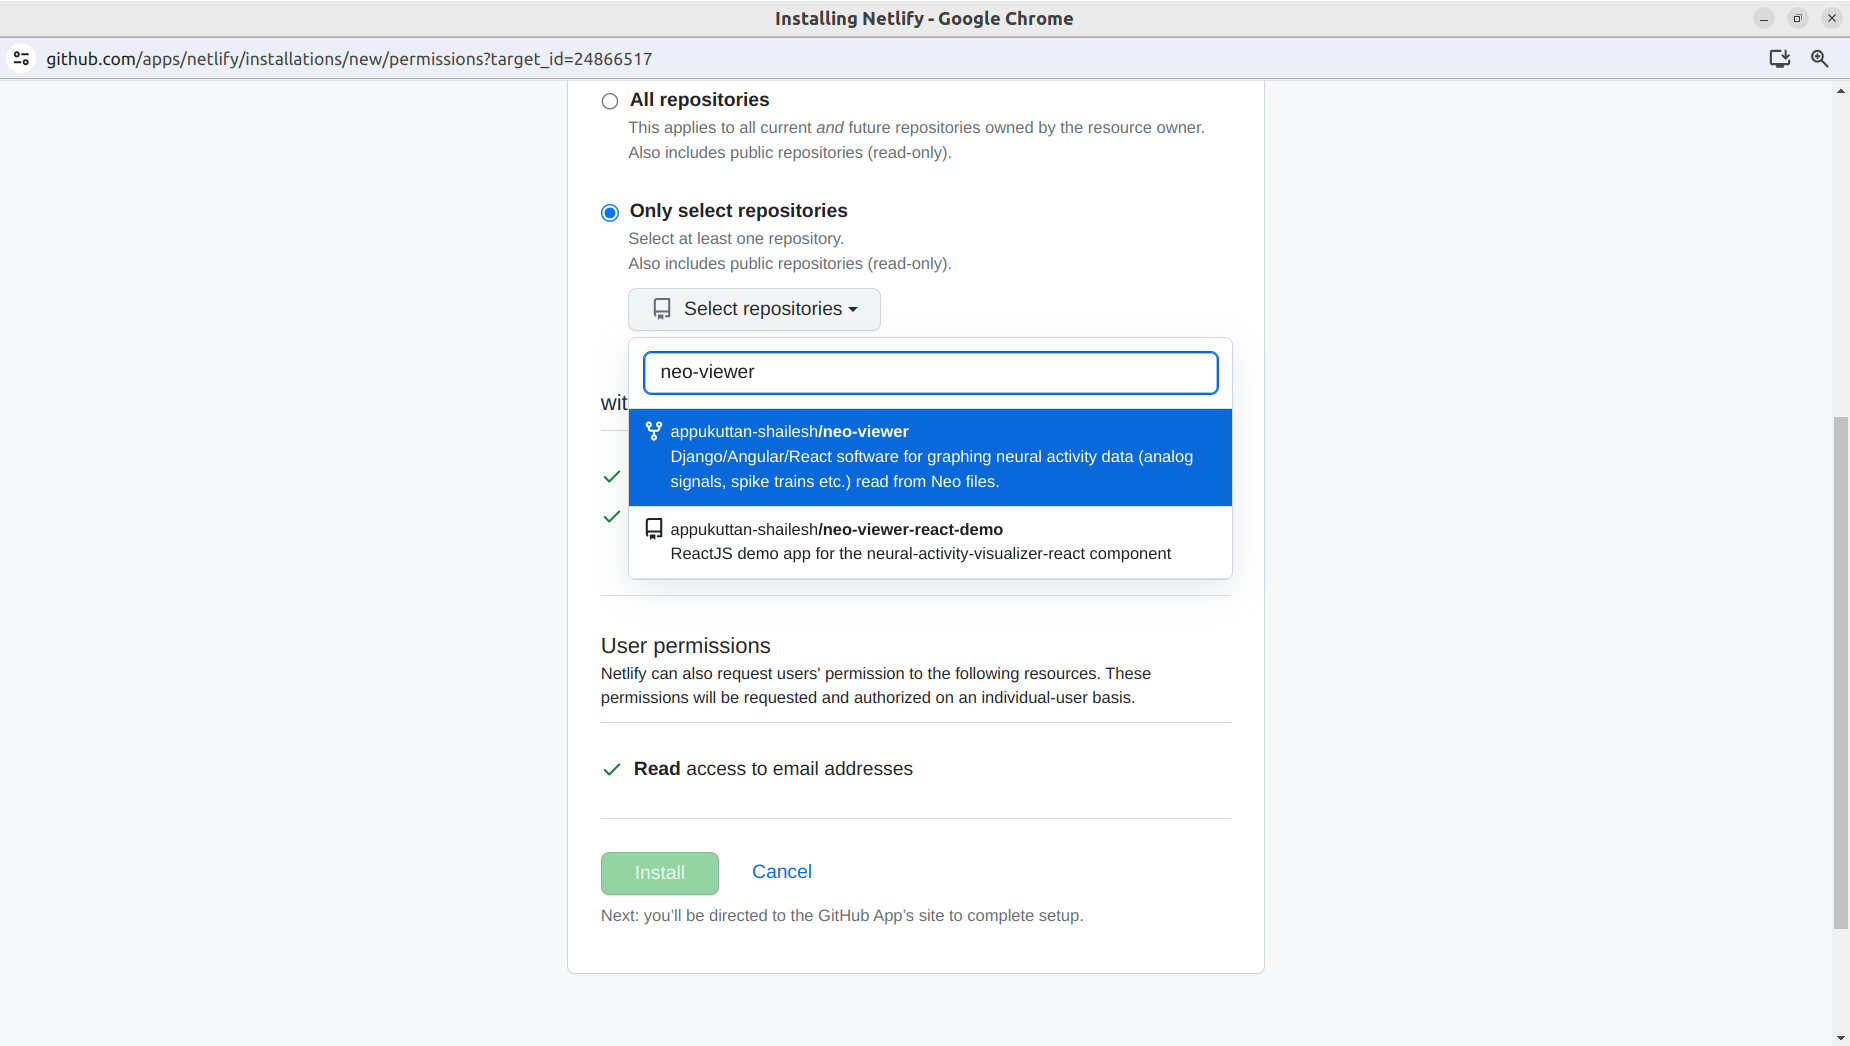This screenshot has width=1850, height=1046.
Task: Click inside the neo-viewer search field
Action: tap(930, 372)
